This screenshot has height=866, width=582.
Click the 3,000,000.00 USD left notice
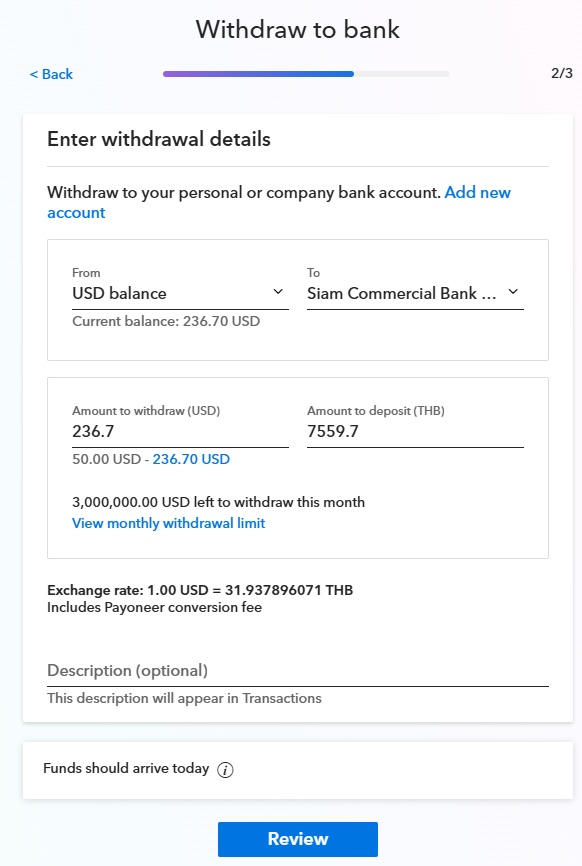point(218,502)
